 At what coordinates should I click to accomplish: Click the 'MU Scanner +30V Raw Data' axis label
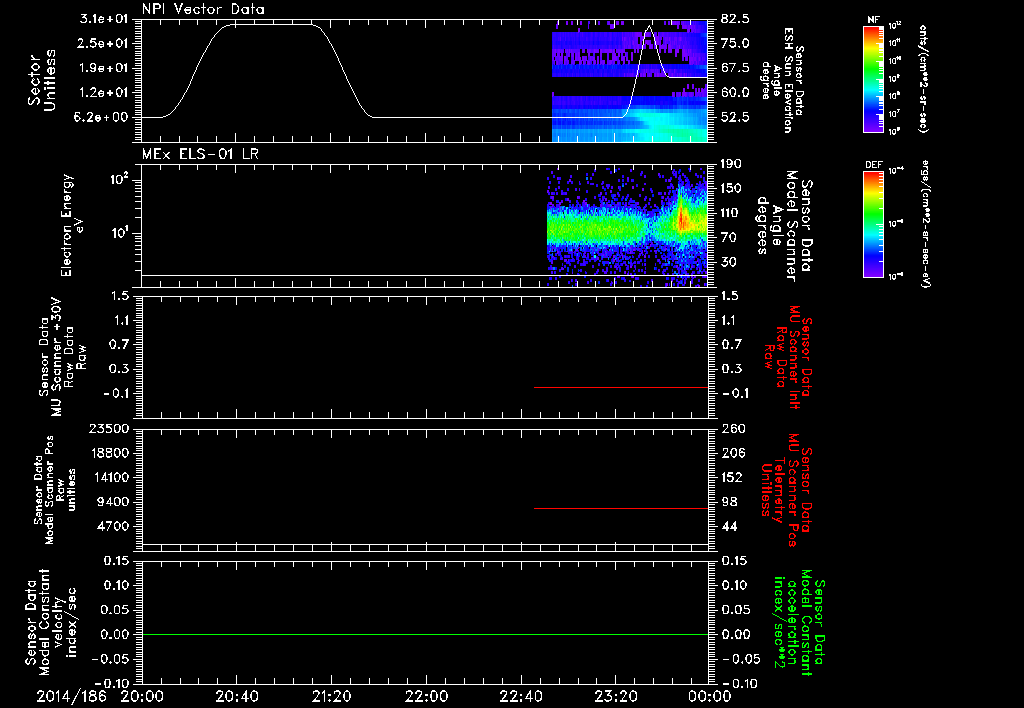[x=61, y=356]
